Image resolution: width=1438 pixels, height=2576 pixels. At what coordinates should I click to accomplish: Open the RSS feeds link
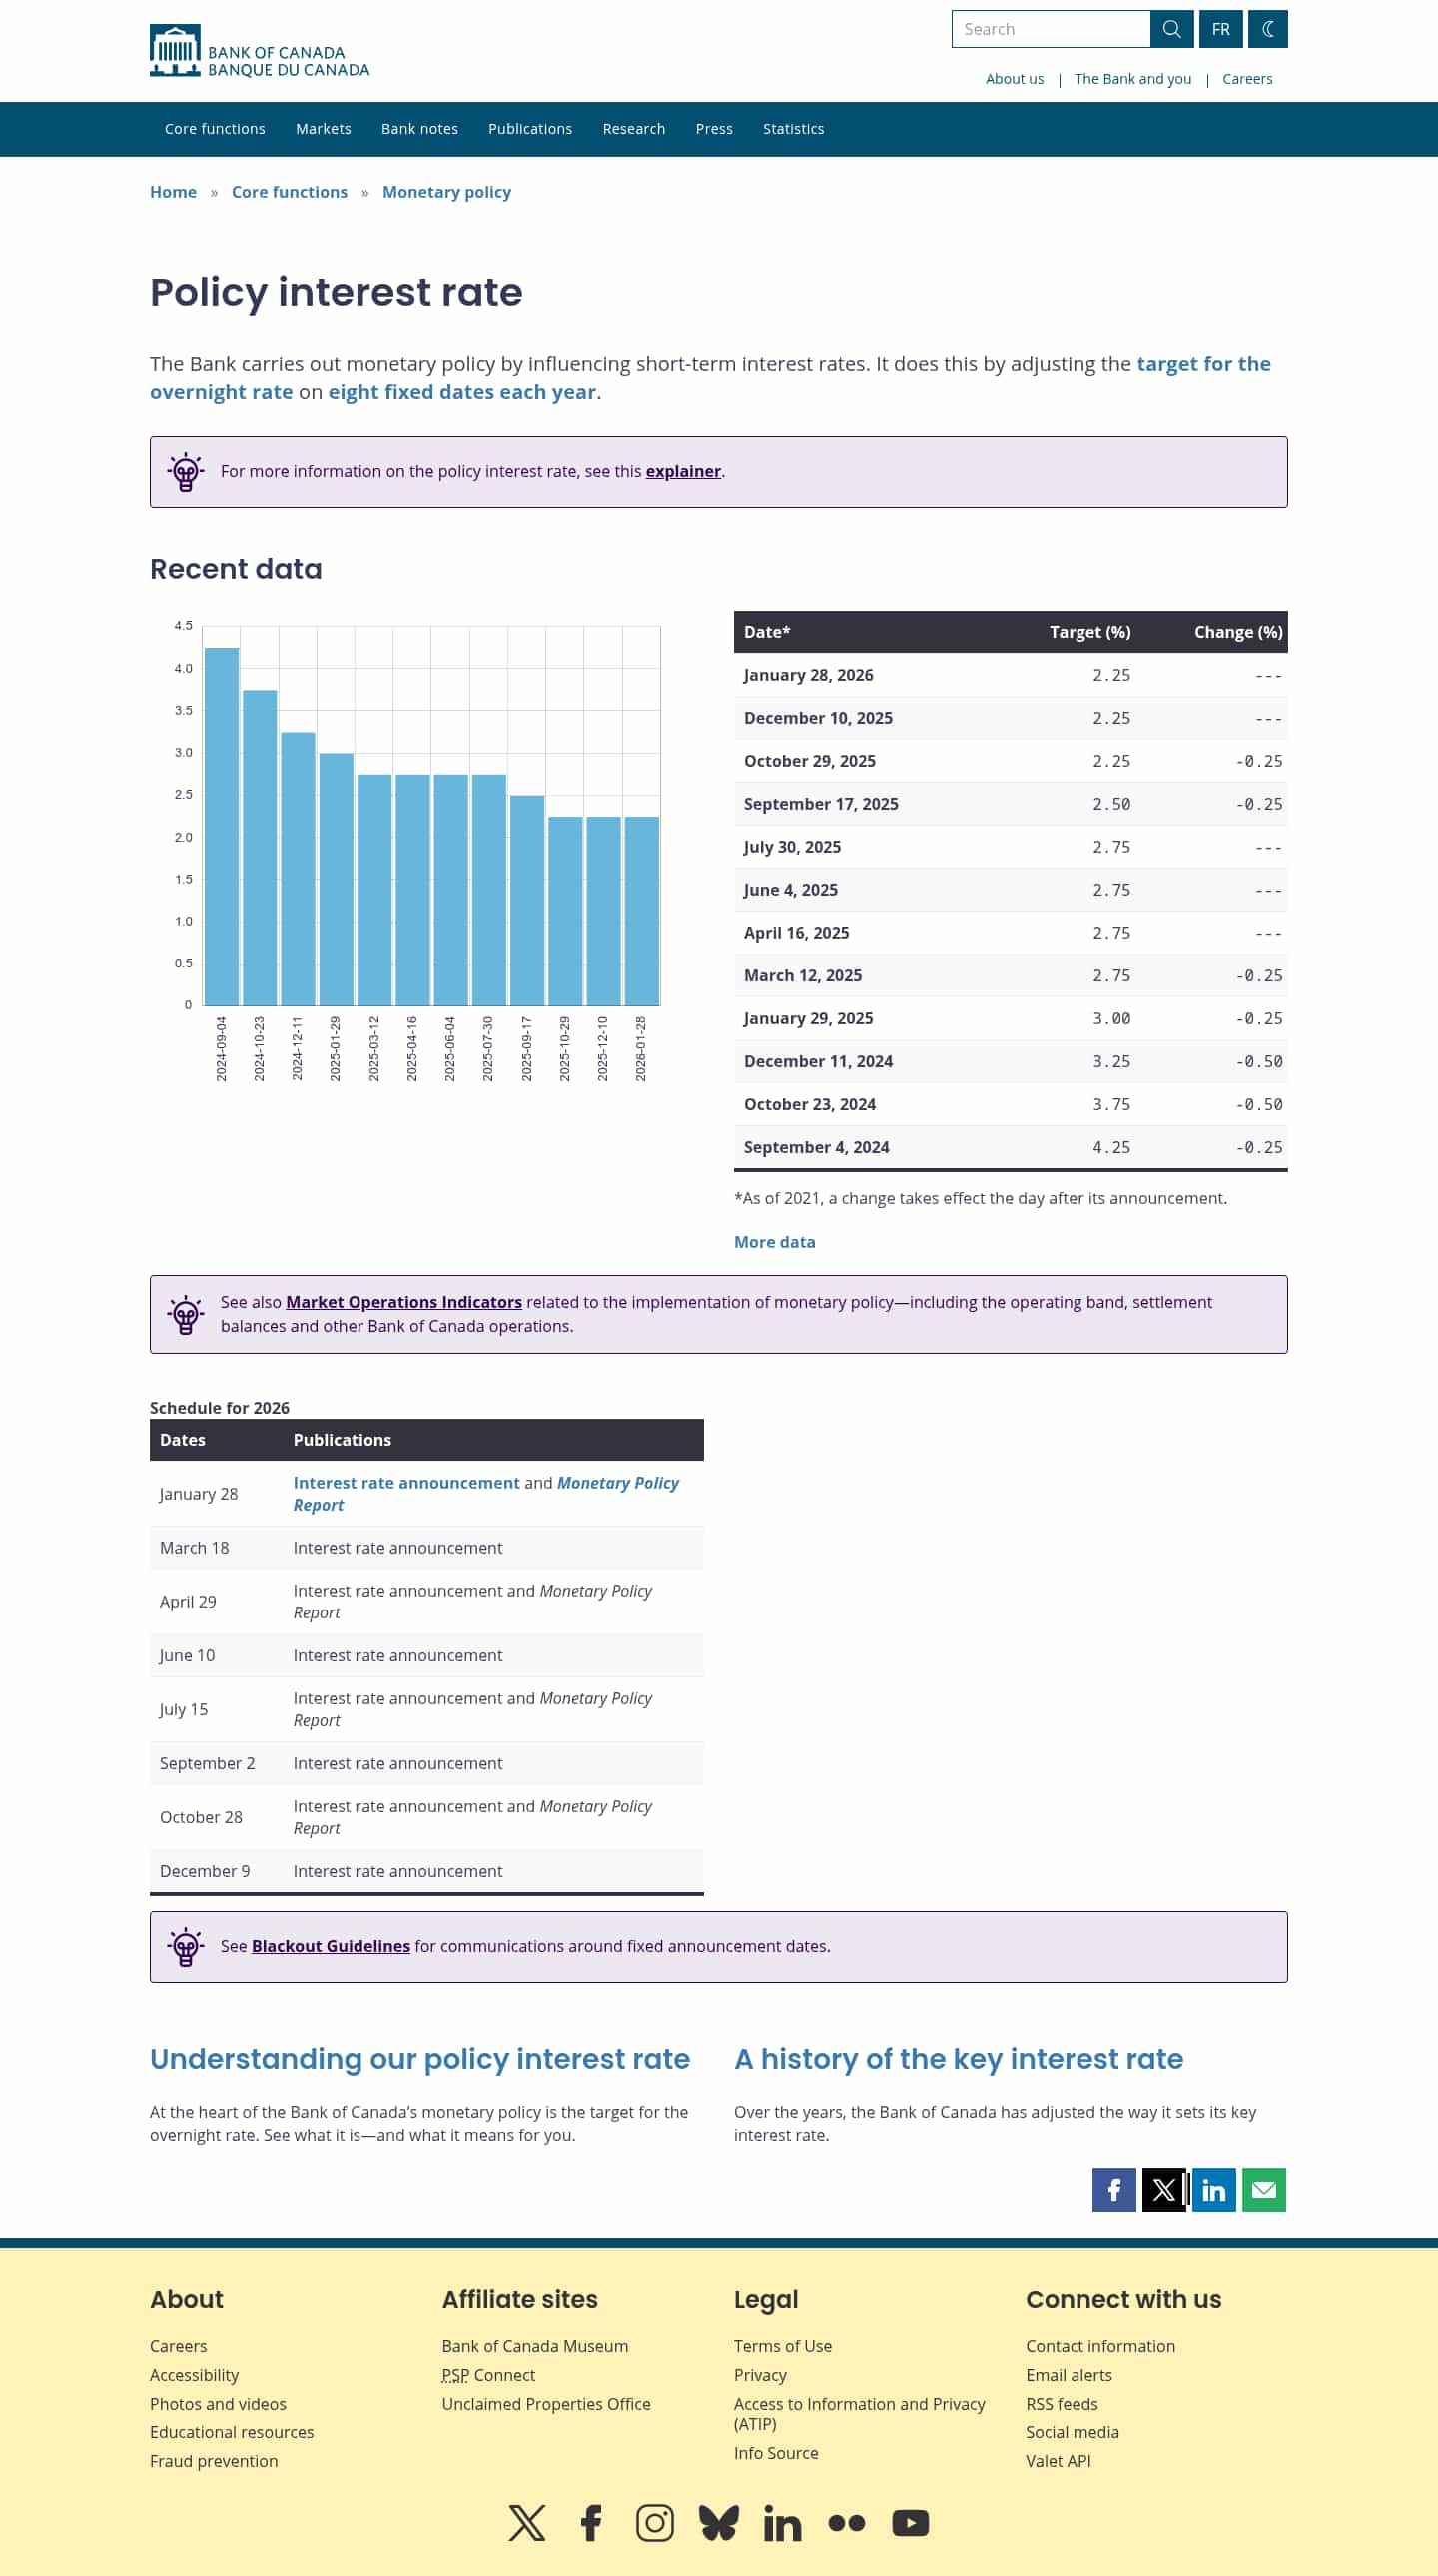(x=1061, y=2404)
